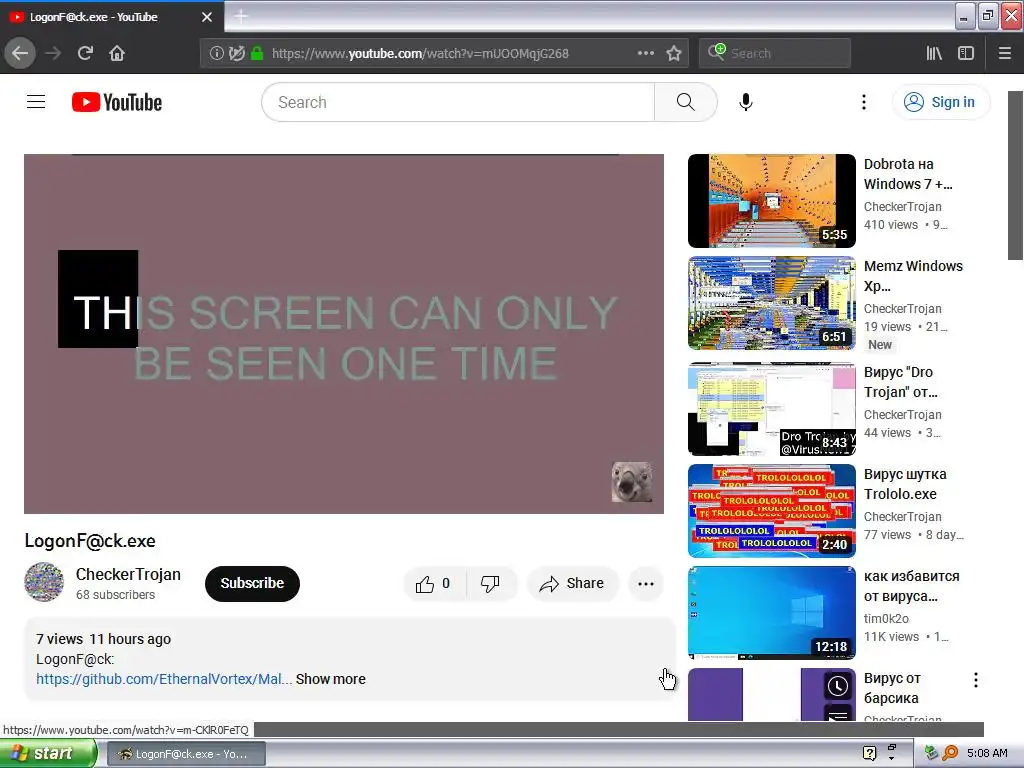Open the Windows start menu

[48, 754]
